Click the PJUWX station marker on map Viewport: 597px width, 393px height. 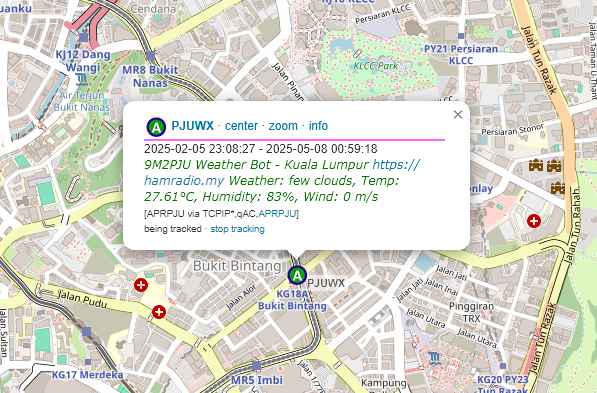(x=297, y=275)
